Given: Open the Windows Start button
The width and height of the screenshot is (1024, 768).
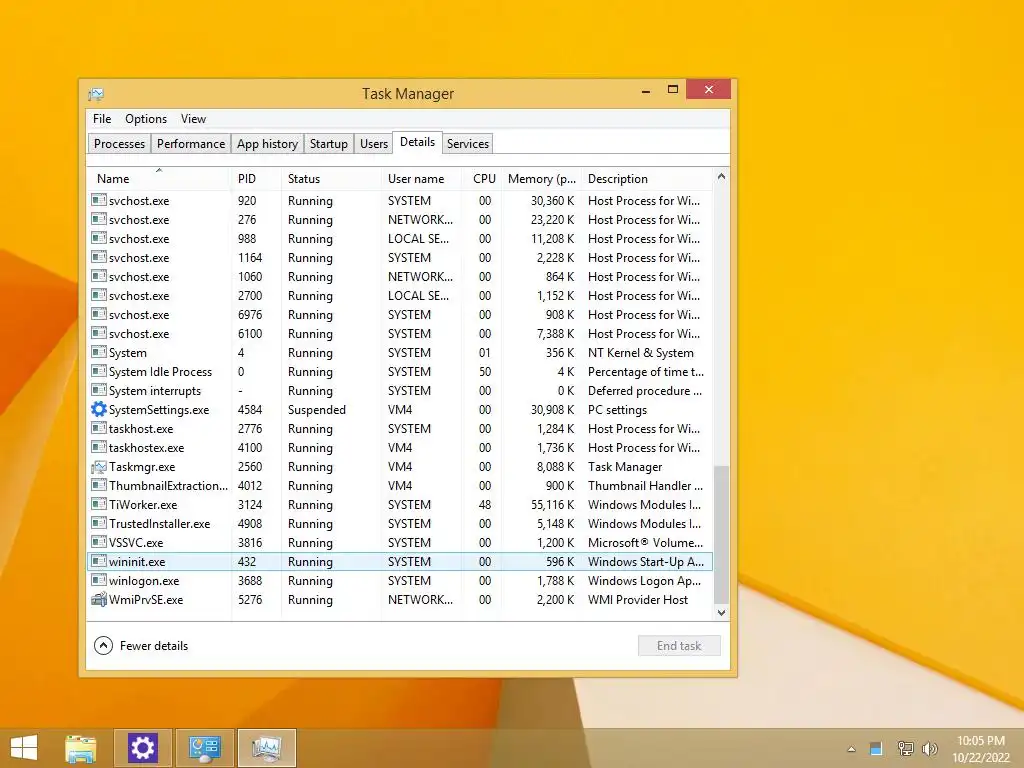Looking at the screenshot, I should coord(24,748).
